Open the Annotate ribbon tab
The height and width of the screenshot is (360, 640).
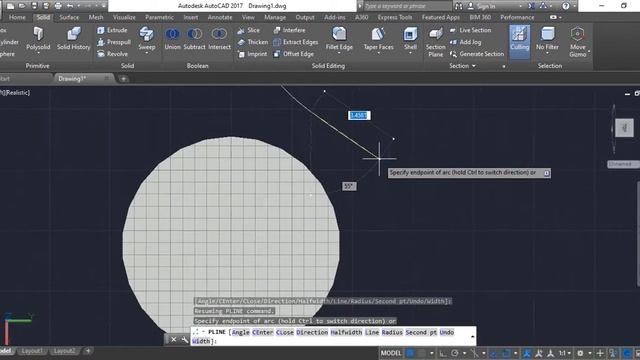[220, 17]
